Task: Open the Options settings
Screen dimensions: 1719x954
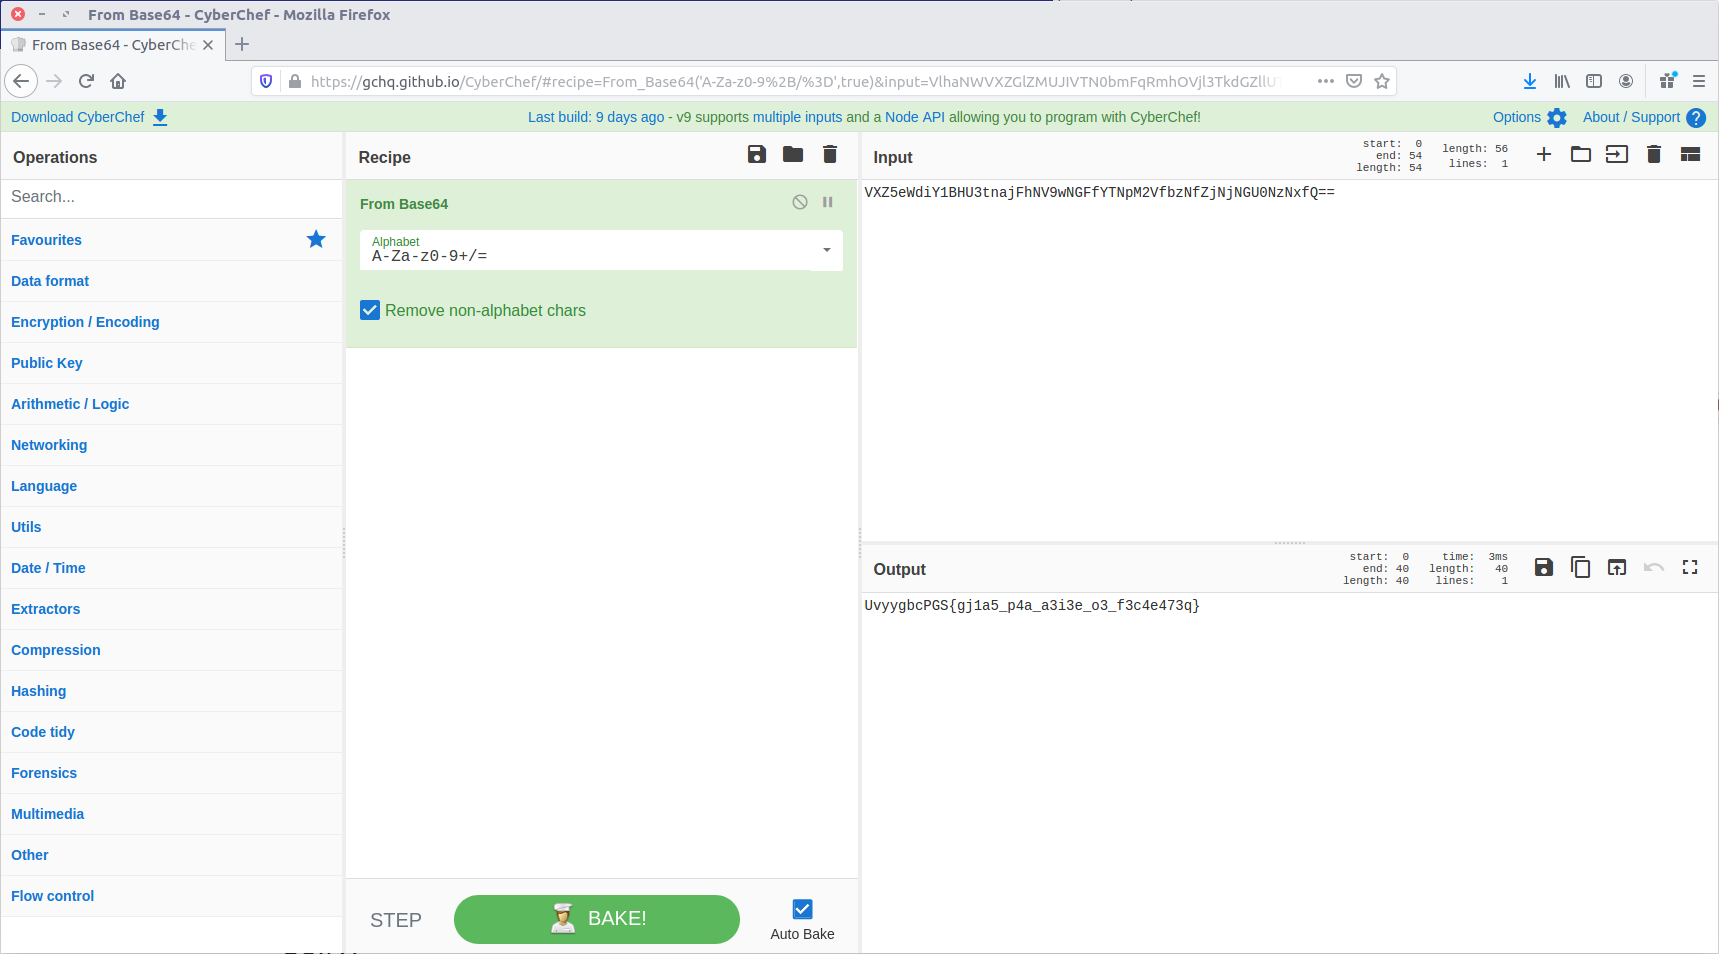Action: click(1529, 117)
